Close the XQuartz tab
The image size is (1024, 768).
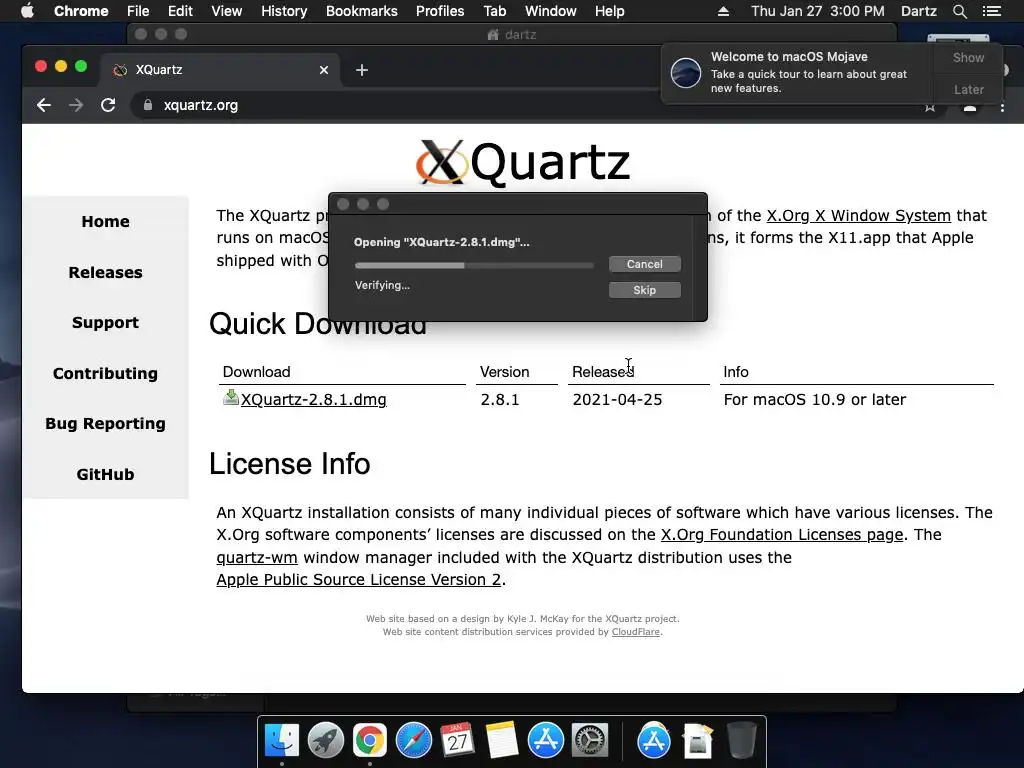pyautogui.click(x=324, y=70)
